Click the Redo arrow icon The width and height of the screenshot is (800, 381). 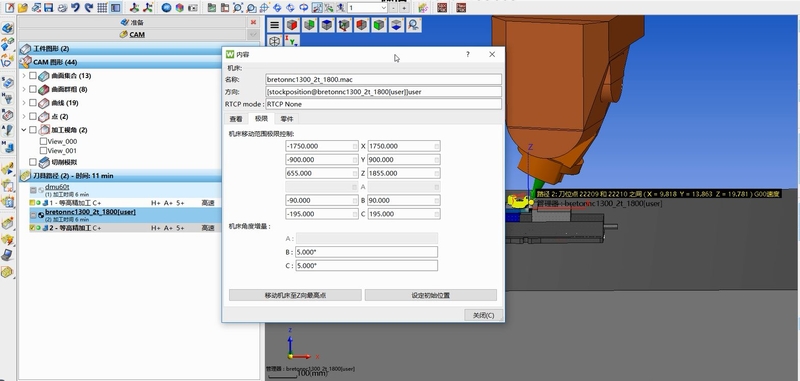89,8
